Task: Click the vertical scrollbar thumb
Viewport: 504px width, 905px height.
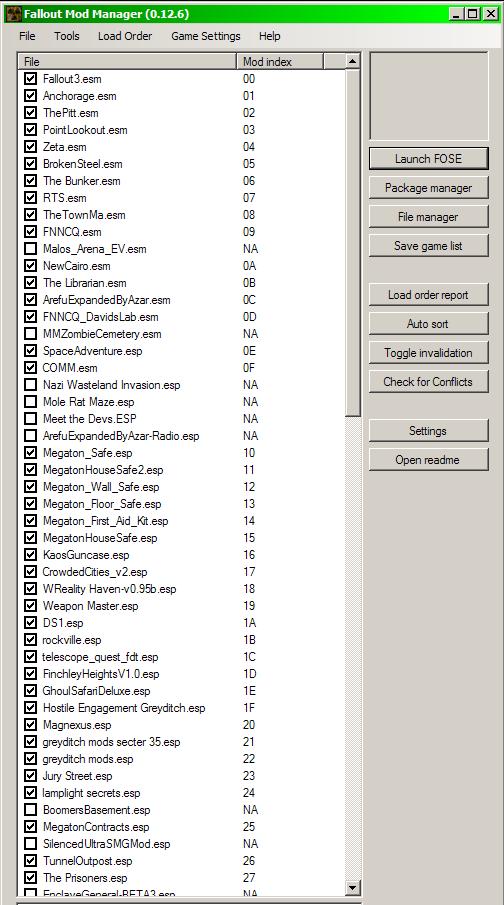Action: (352, 242)
